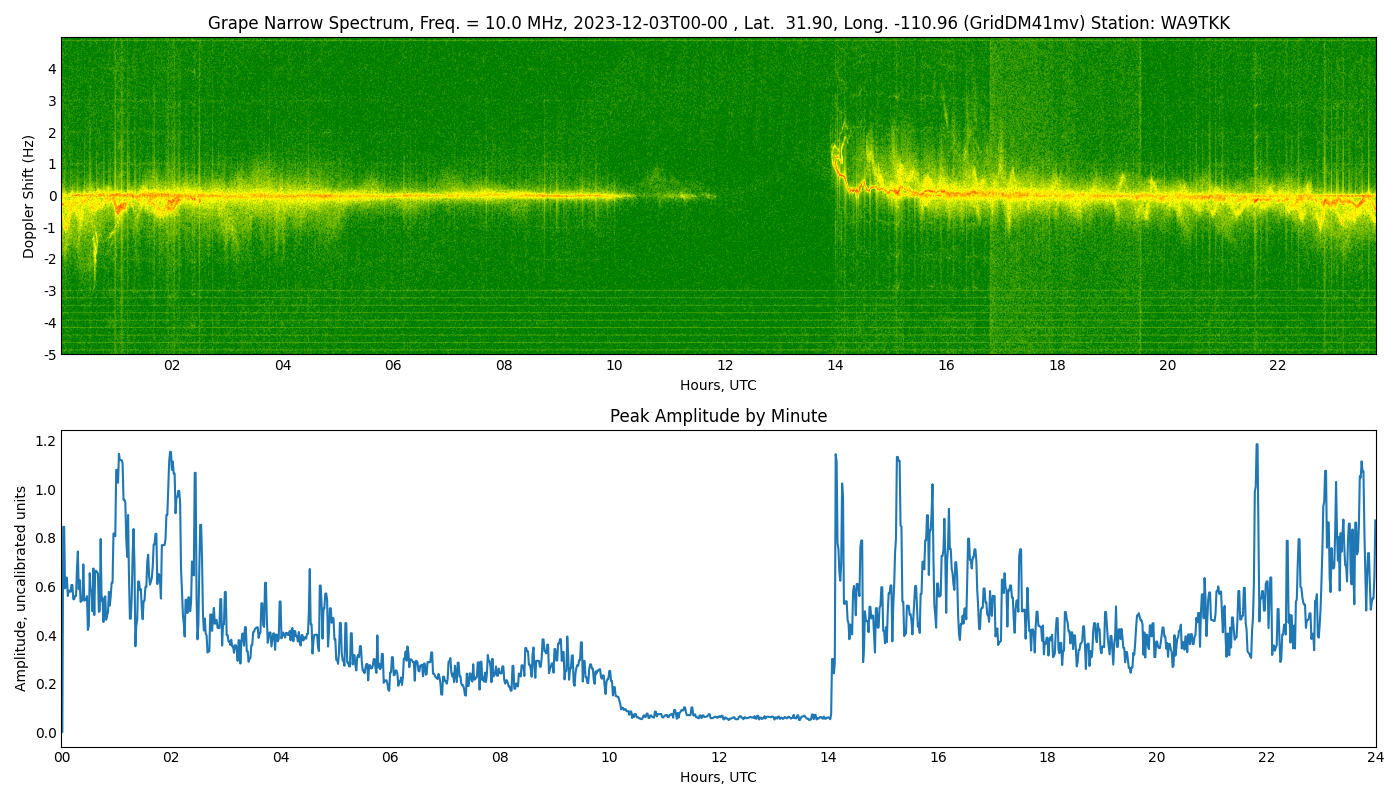Click Hours, UTC label under amplitude plot
The image size is (1400, 800).
(718, 777)
